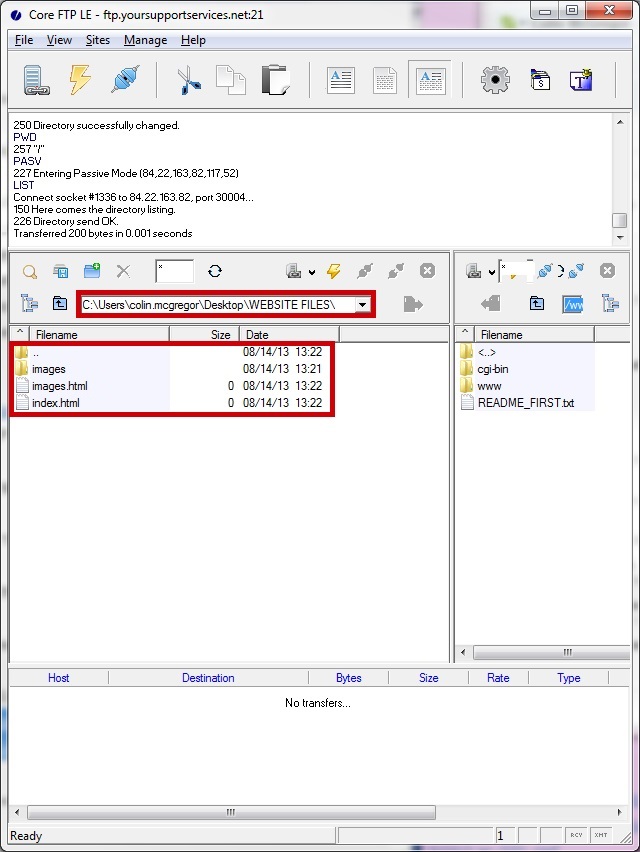Click the local delete X icon
Image resolution: width=640 pixels, height=852 pixels.
point(123,271)
